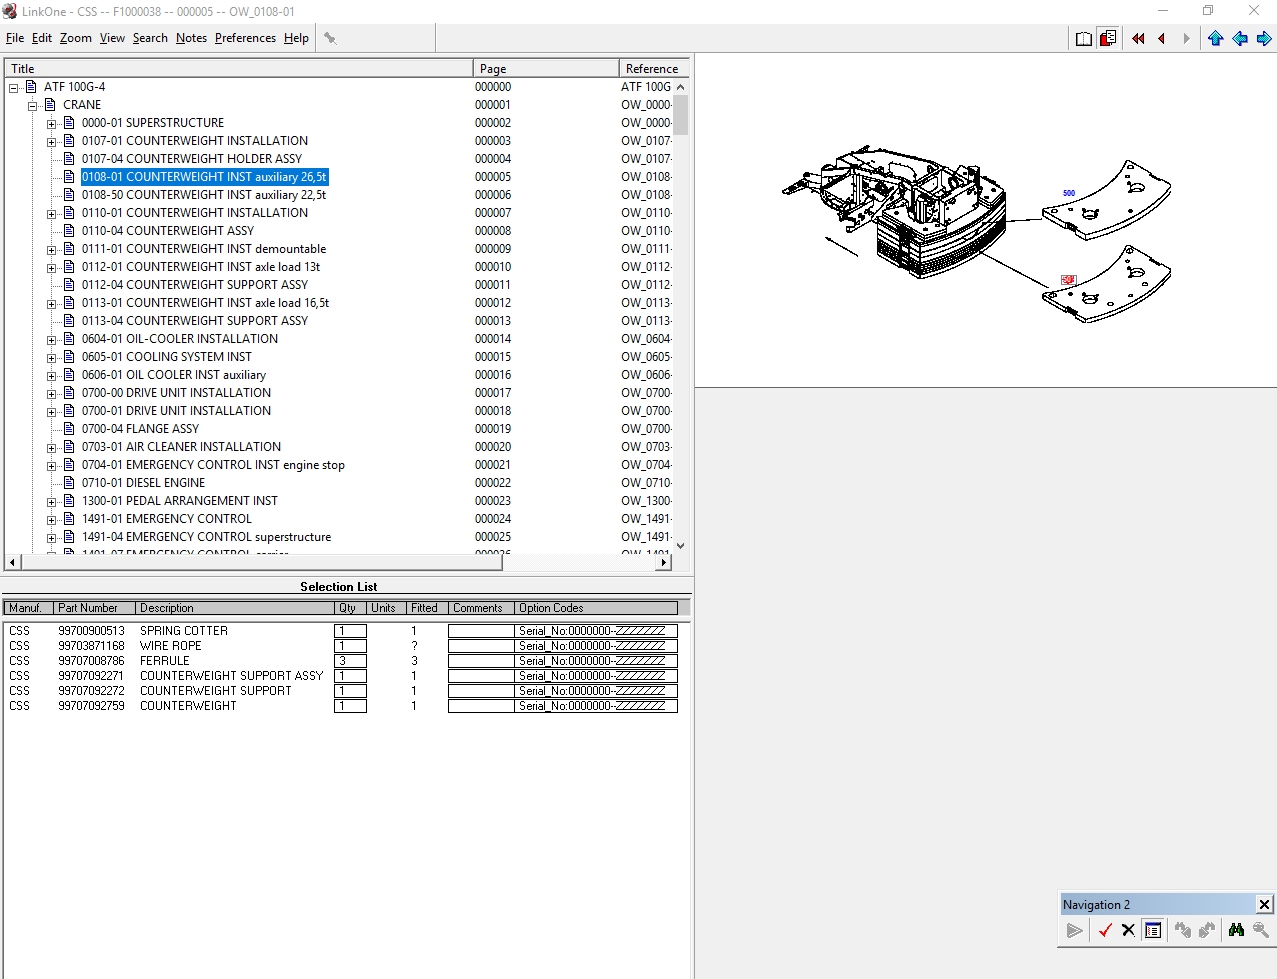Open the book view icon on toolbar
Image resolution: width=1277 pixels, height=979 pixels.
point(1083,37)
